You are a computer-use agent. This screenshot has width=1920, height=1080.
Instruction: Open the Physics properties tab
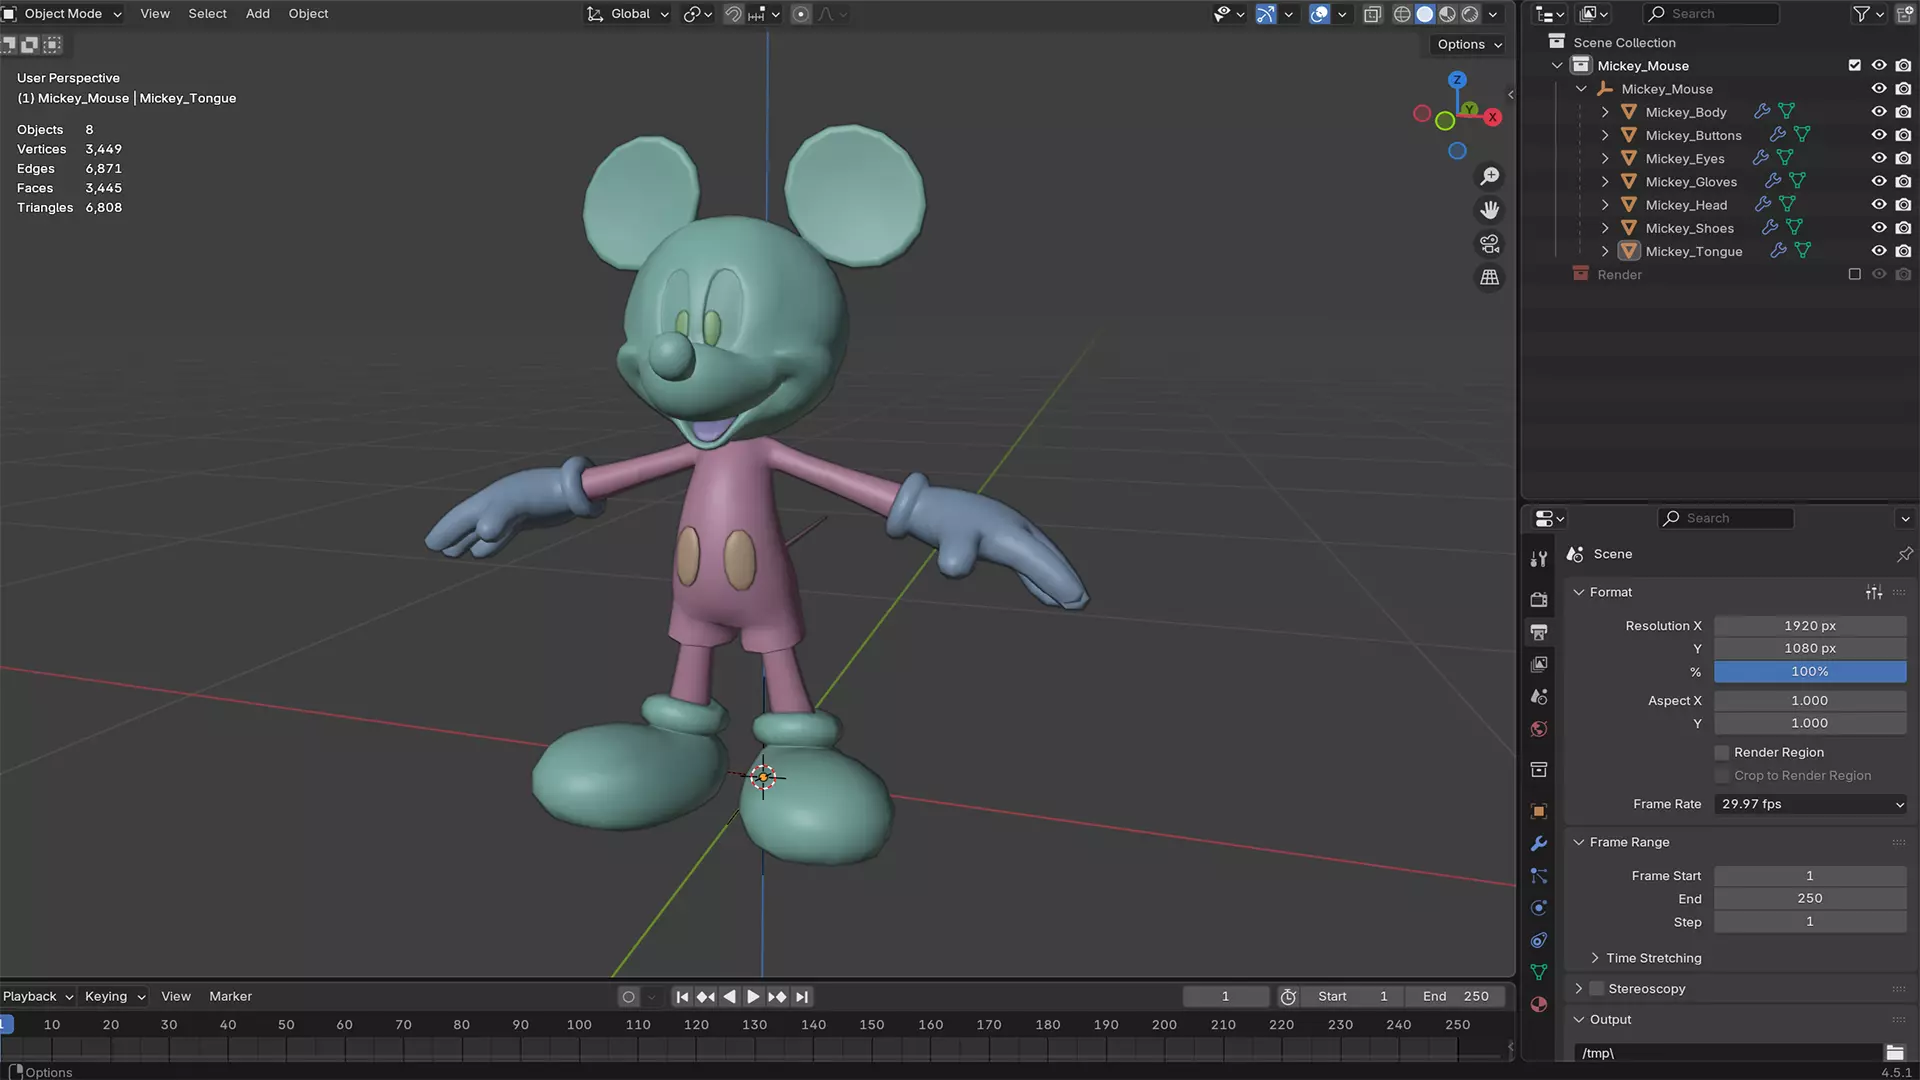pos(1539,908)
